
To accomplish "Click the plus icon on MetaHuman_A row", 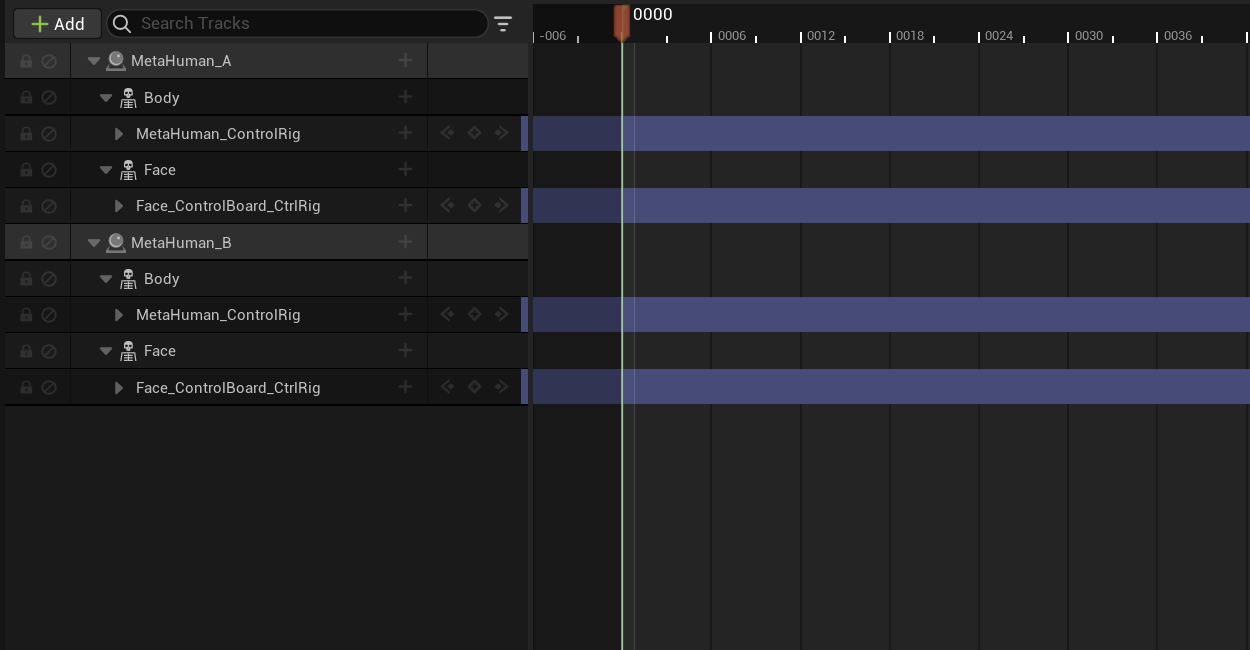I will click(405, 61).
